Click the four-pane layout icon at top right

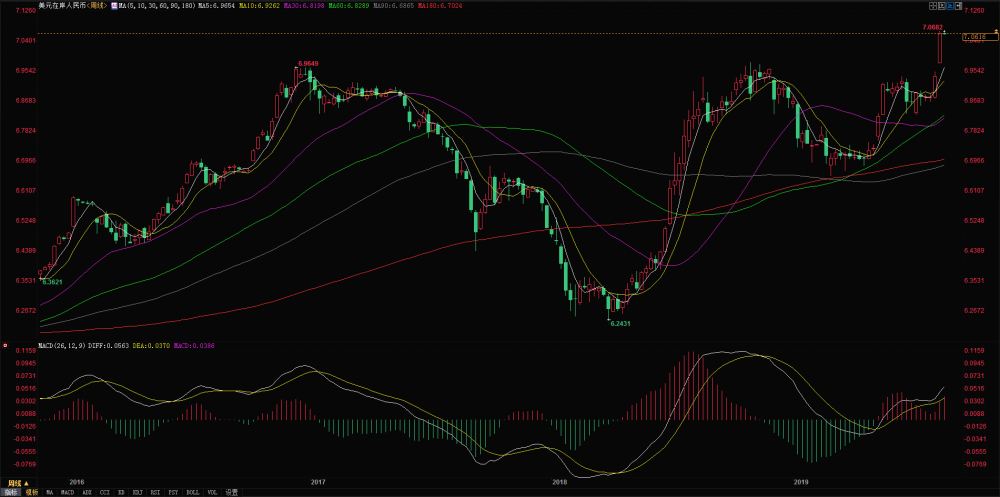coord(933,6)
